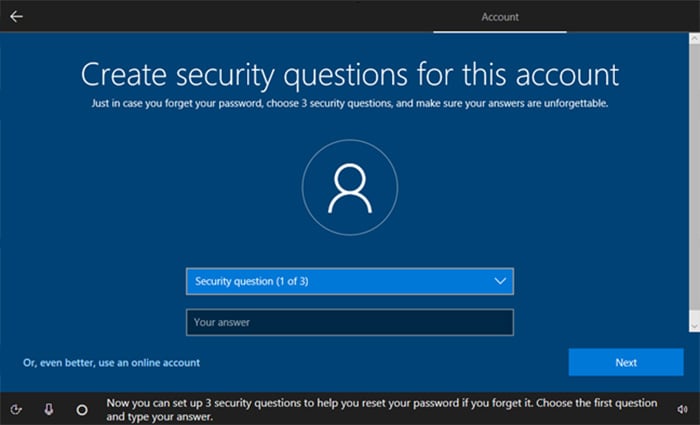This screenshot has width=700, height=425.
Task: Focus the 'Your answer' text field
Action: pyautogui.click(x=350, y=322)
